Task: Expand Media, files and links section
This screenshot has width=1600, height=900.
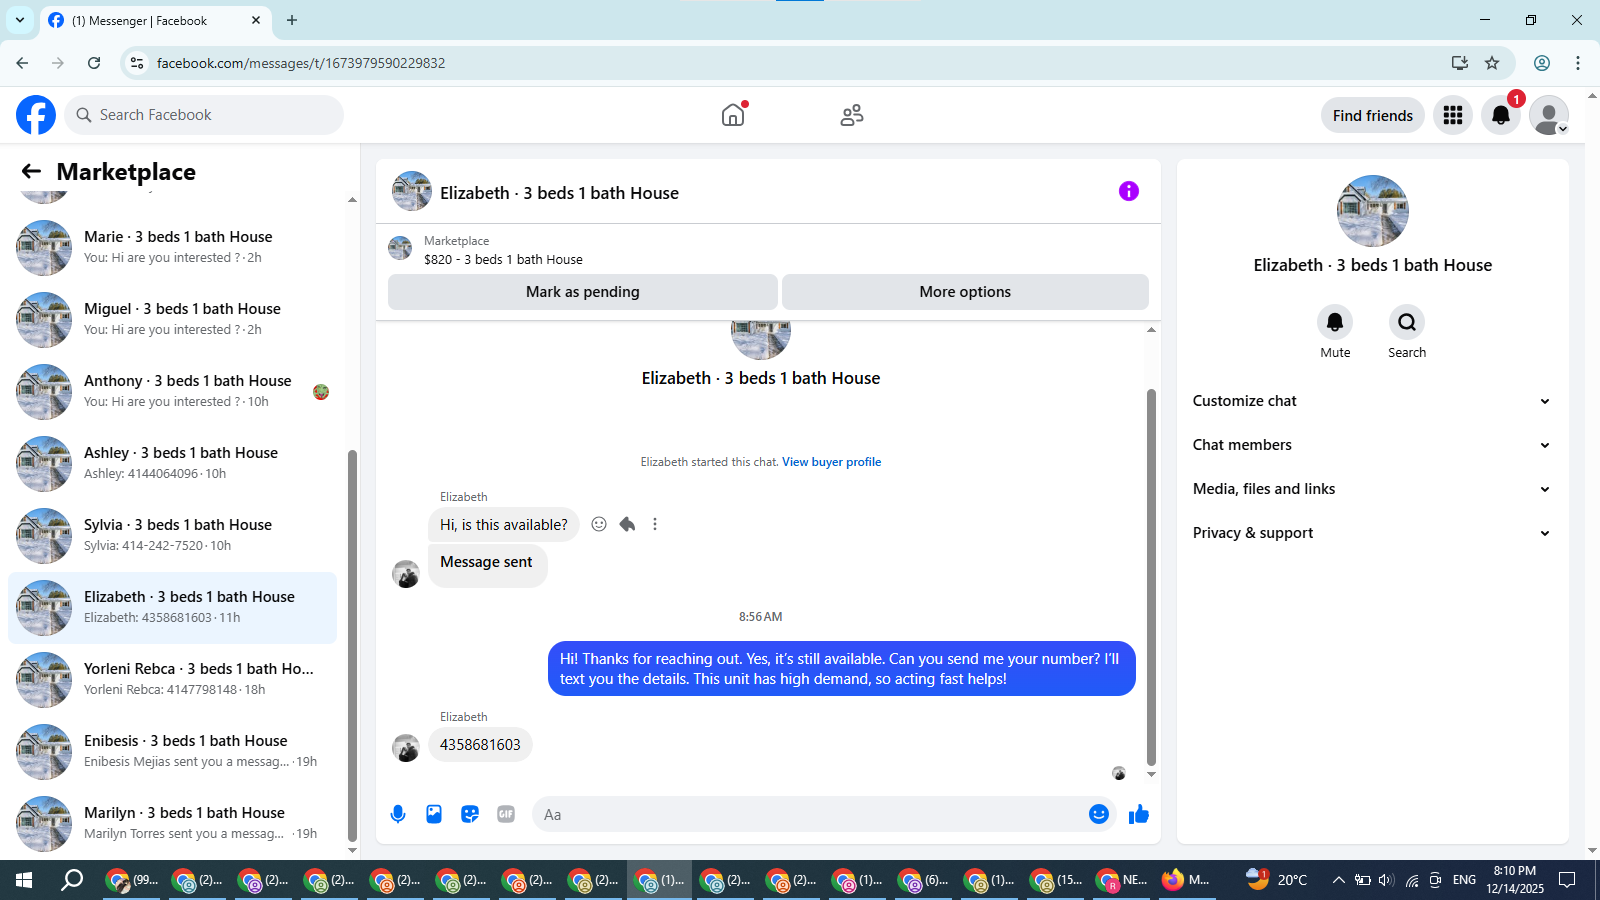Action: coord(1372,489)
